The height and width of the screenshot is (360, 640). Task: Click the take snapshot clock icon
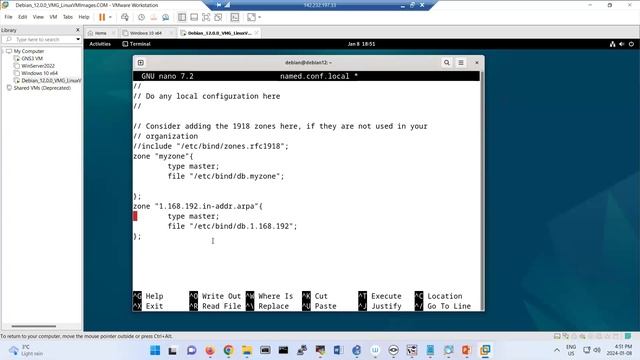point(141,17)
